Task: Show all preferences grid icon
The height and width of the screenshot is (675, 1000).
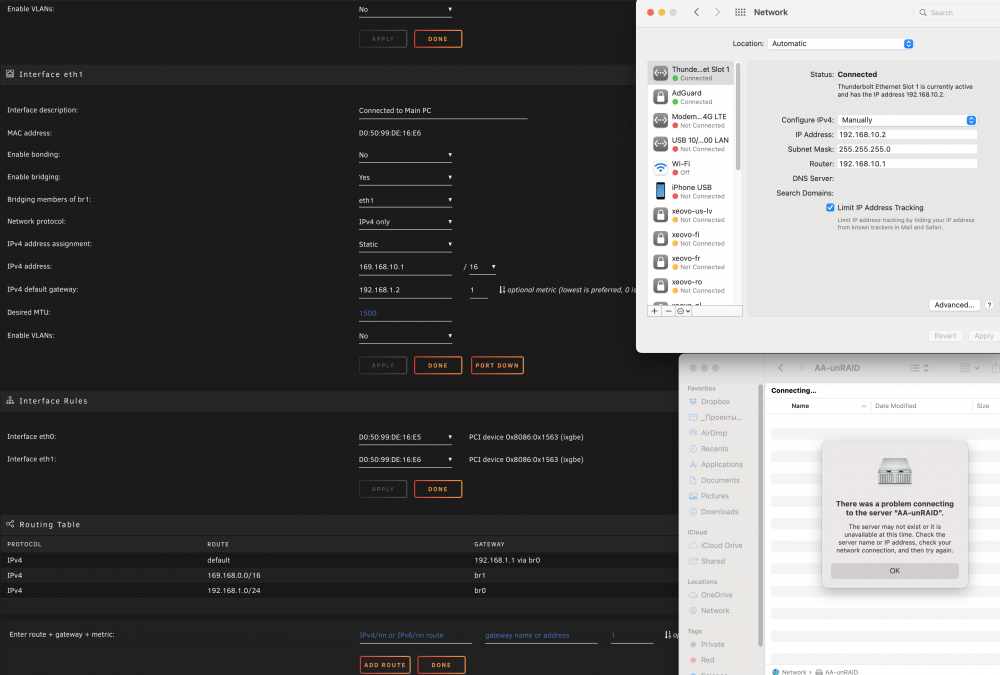Action: [740, 12]
